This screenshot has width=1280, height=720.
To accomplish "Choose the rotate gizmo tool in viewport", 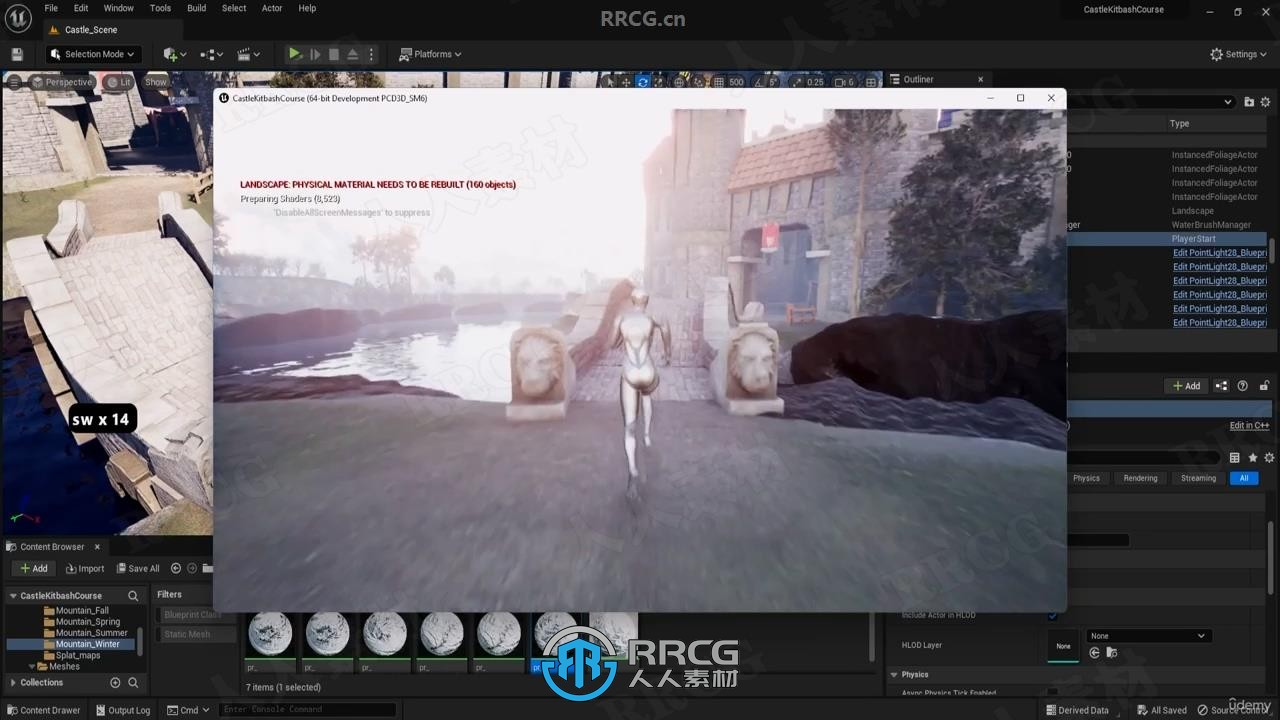I will point(643,82).
